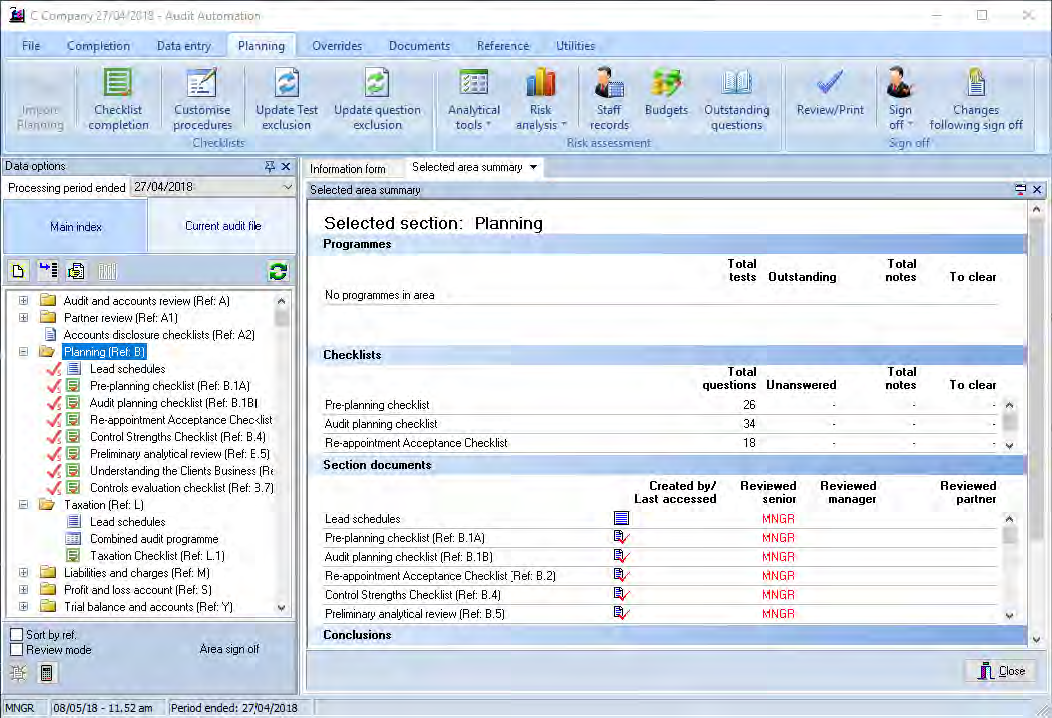Open the Documents ribbon tab
The width and height of the screenshot is (1052, 718).
419,46
